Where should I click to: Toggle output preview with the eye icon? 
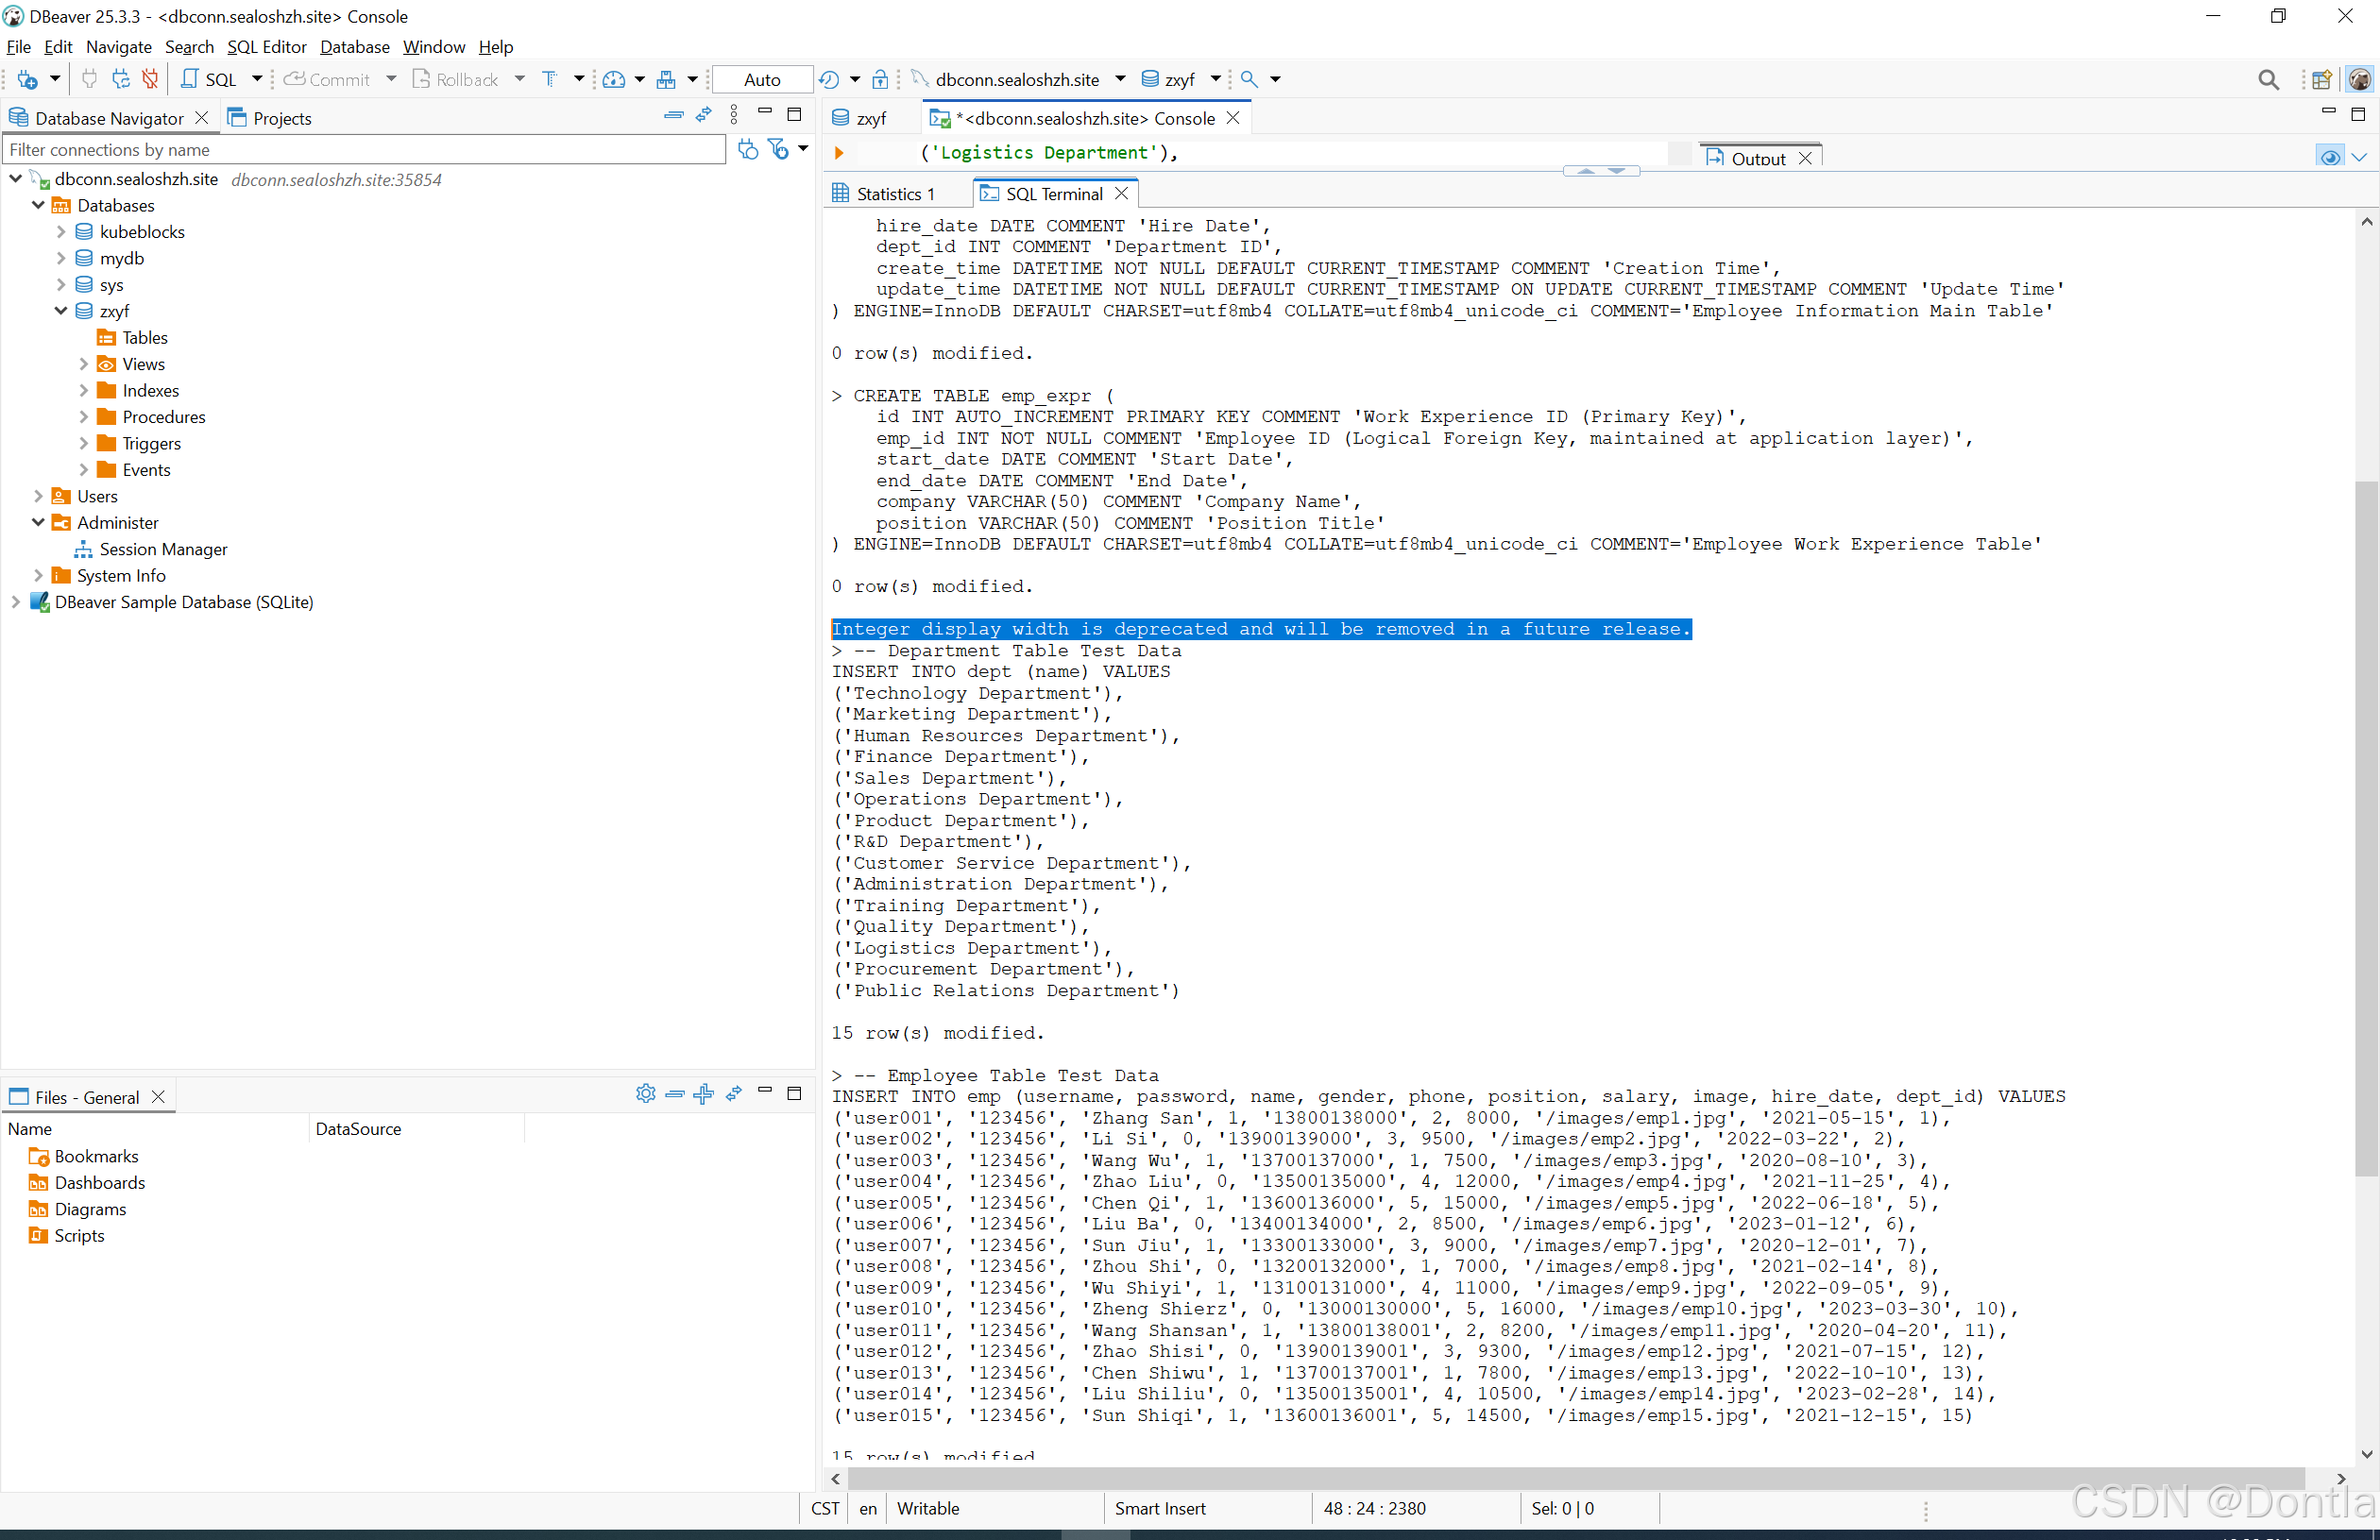tap(2330, 156)
